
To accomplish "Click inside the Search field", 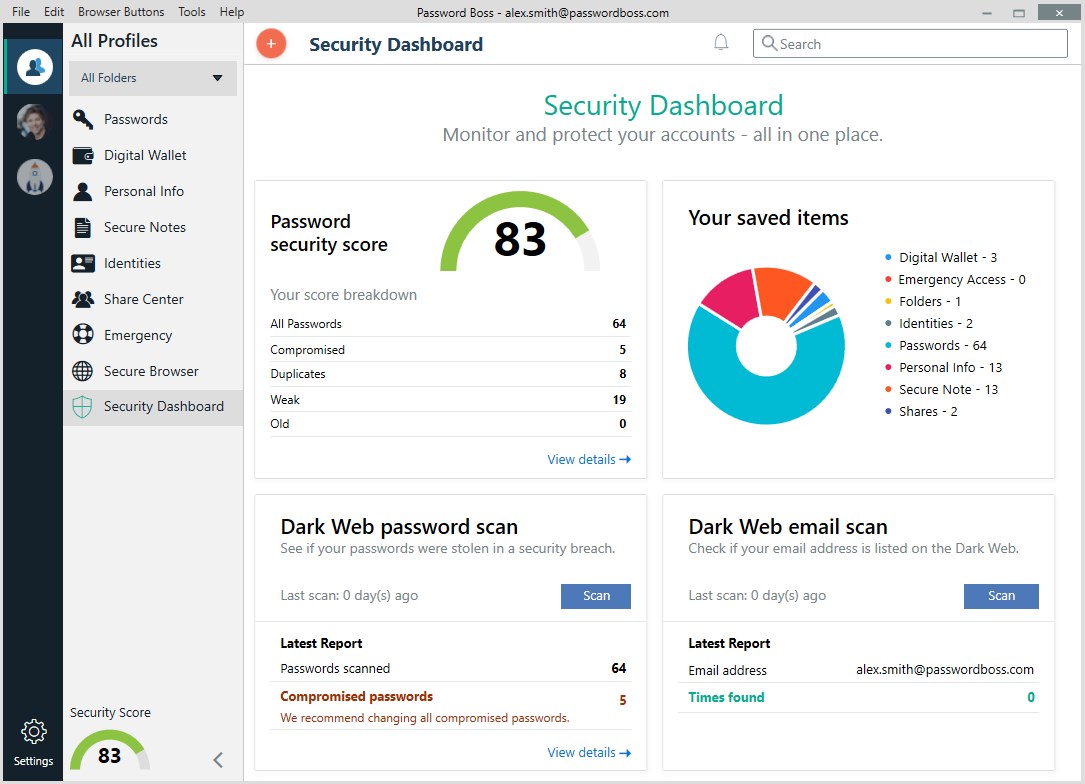I will tap(910, 44).
